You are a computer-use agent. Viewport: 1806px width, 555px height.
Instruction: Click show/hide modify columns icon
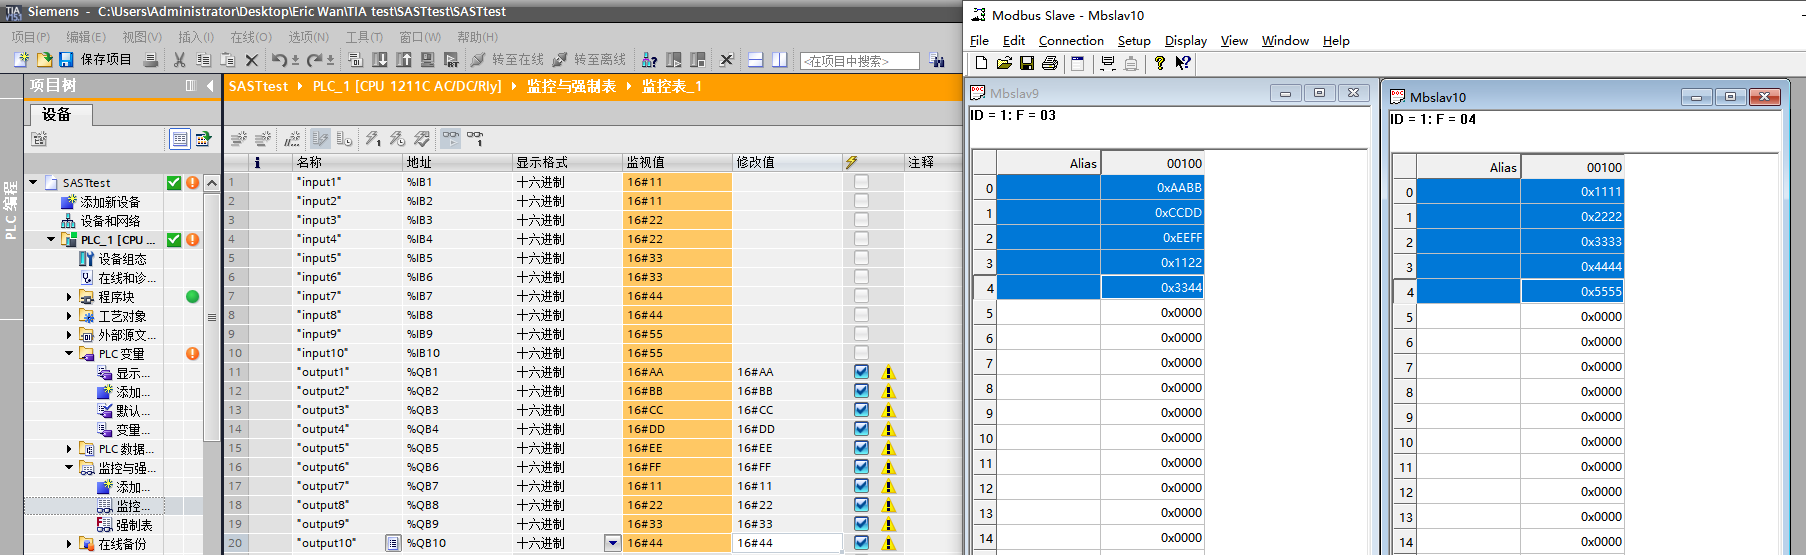(320, 139)
